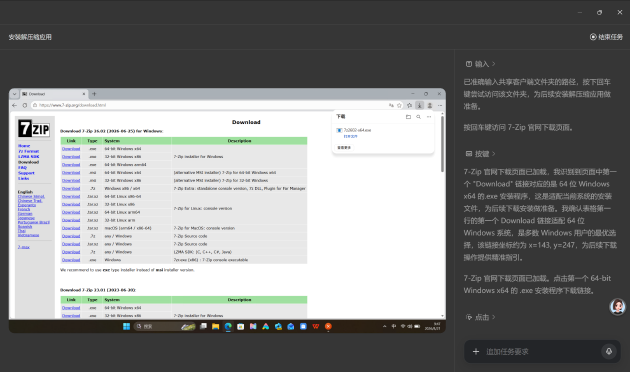Switch language to Chinese Simpl.
The image size is (630, 372).
31,196
